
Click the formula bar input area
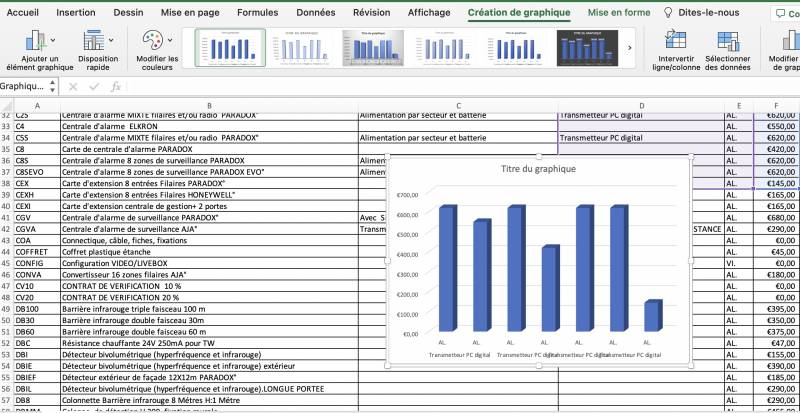click(x=462, y=87)
